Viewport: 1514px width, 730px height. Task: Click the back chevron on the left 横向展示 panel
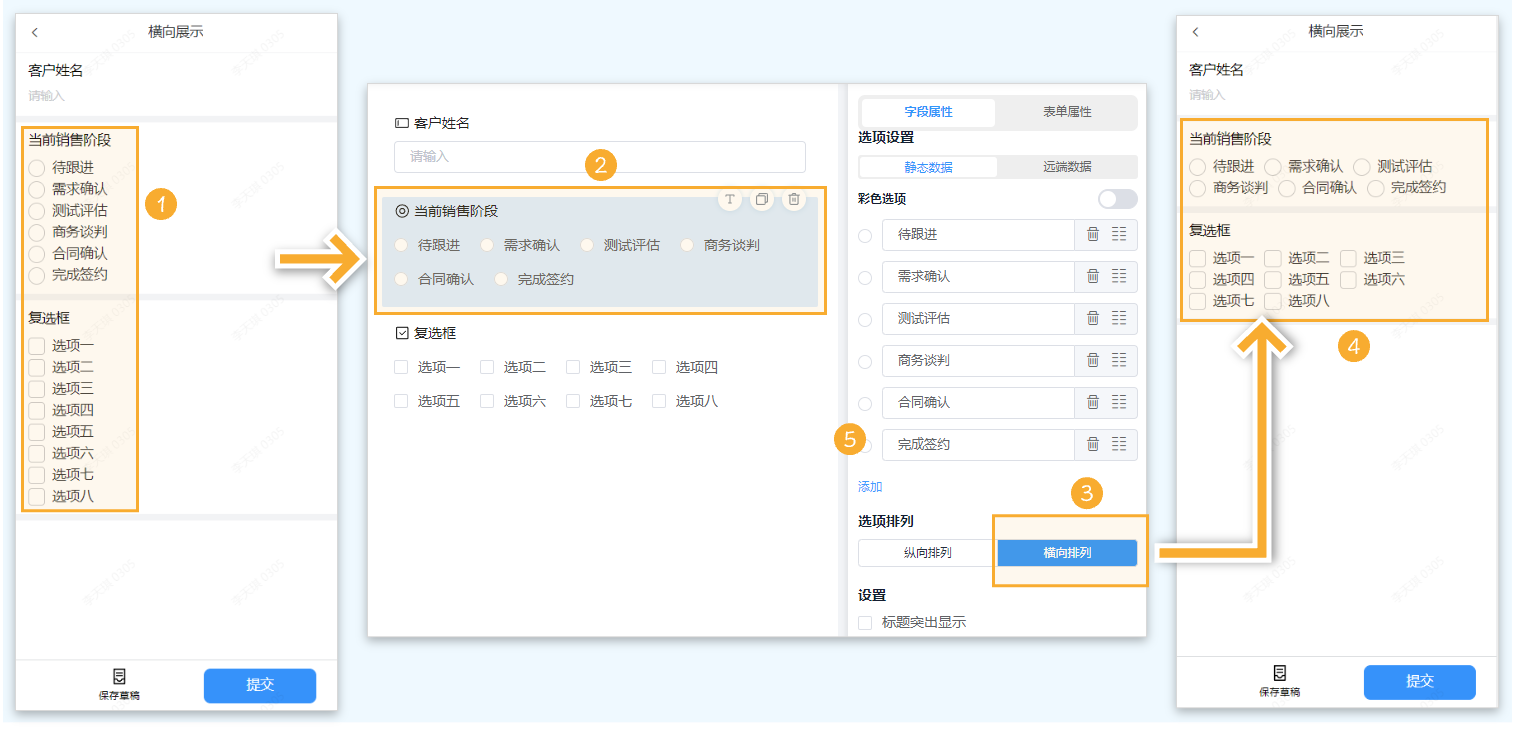pos(35,31)
